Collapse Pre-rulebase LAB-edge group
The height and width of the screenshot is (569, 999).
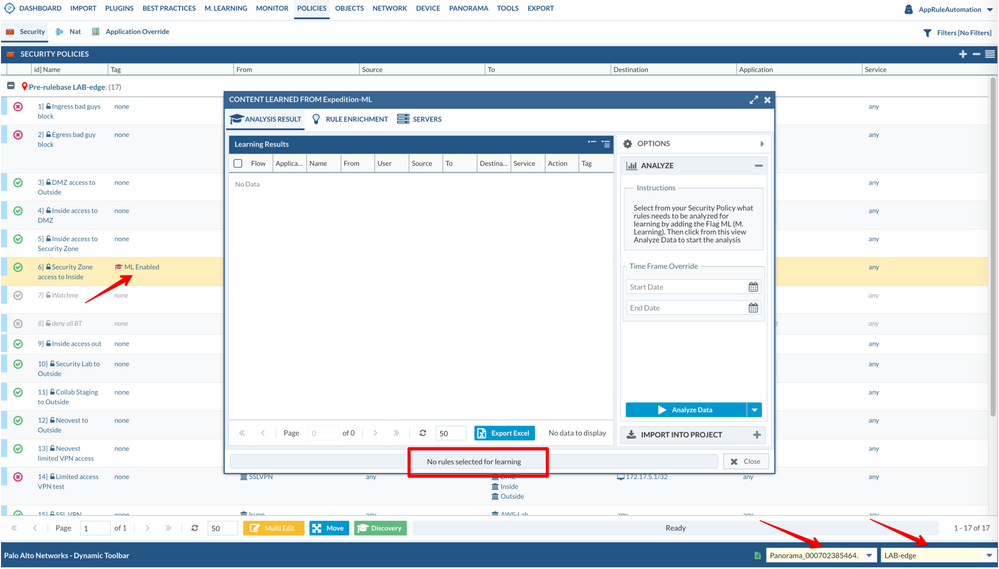tap(11, 86)
